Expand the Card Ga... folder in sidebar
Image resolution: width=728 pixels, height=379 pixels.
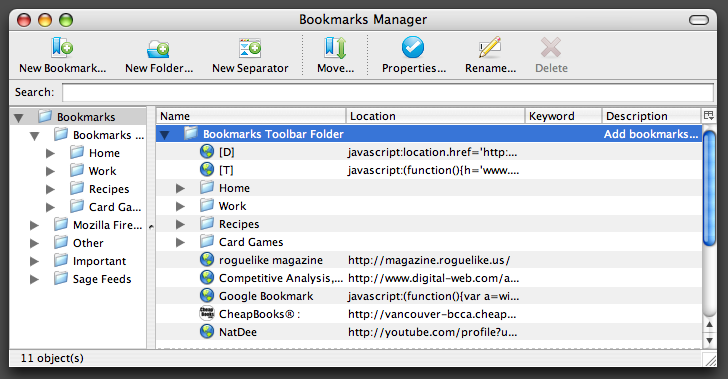click(x=51, y=207)
